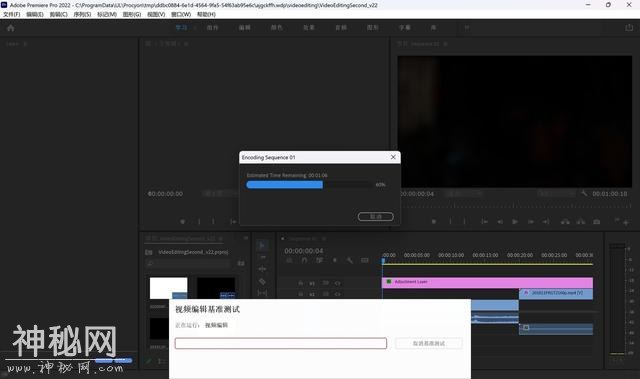The width and height of the screenshot is (640, 379).
Task: Select the Selection tool in Tools panel
Action: (262, 245)
